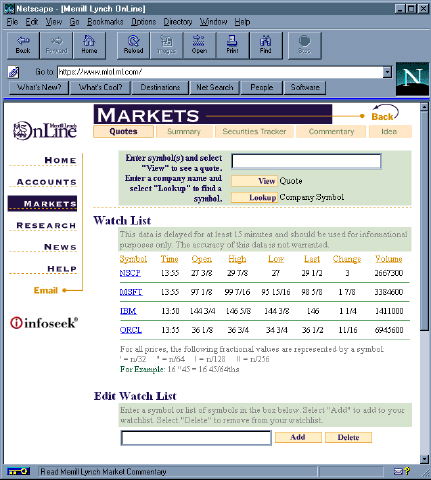Switch to the Commentary tab
The height and width of the screenshot is (480, 431).
[331, 131]
